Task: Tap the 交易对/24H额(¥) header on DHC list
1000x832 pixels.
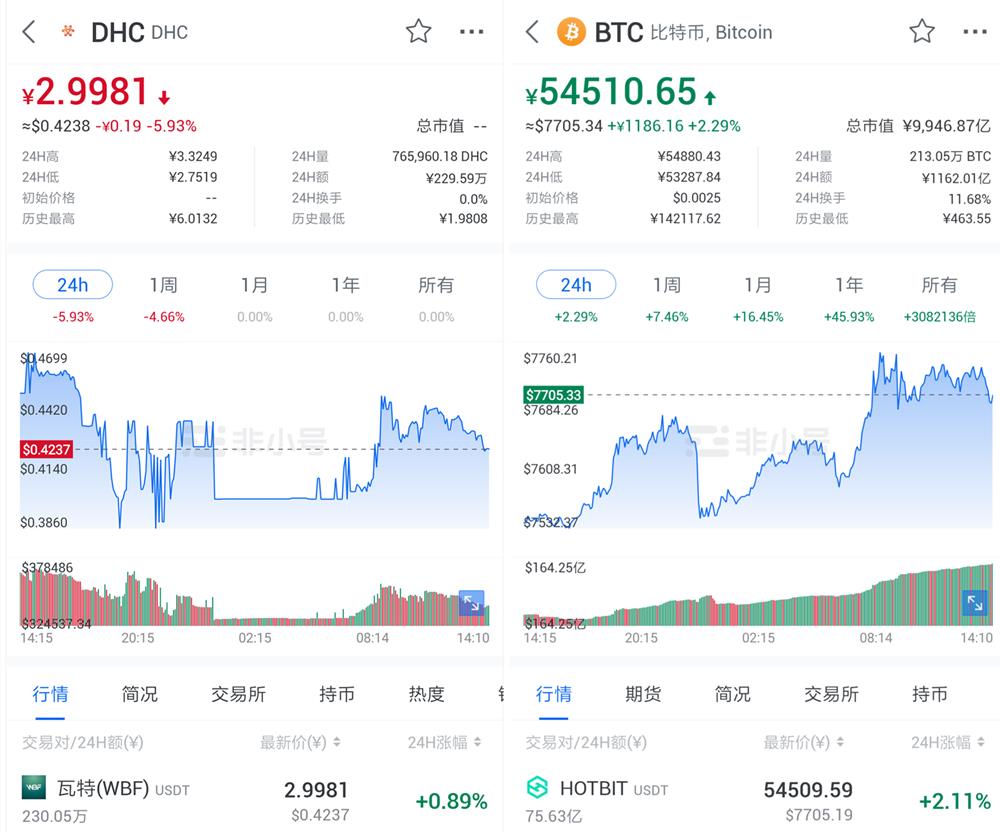Action: [x=83, y=742]
